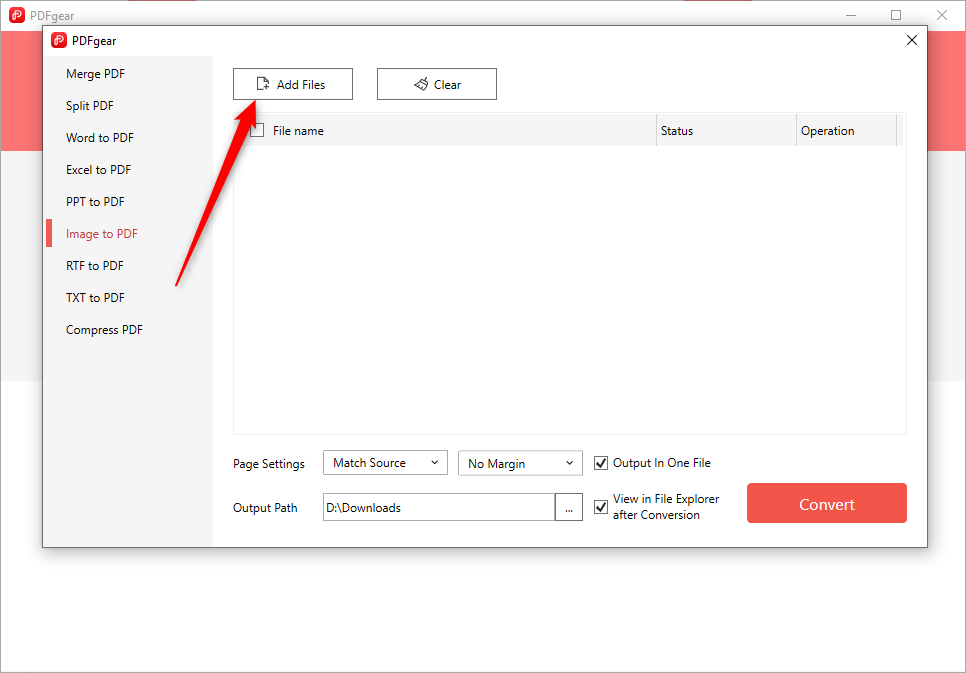Switch to TXT to PDF

[95, 298]
